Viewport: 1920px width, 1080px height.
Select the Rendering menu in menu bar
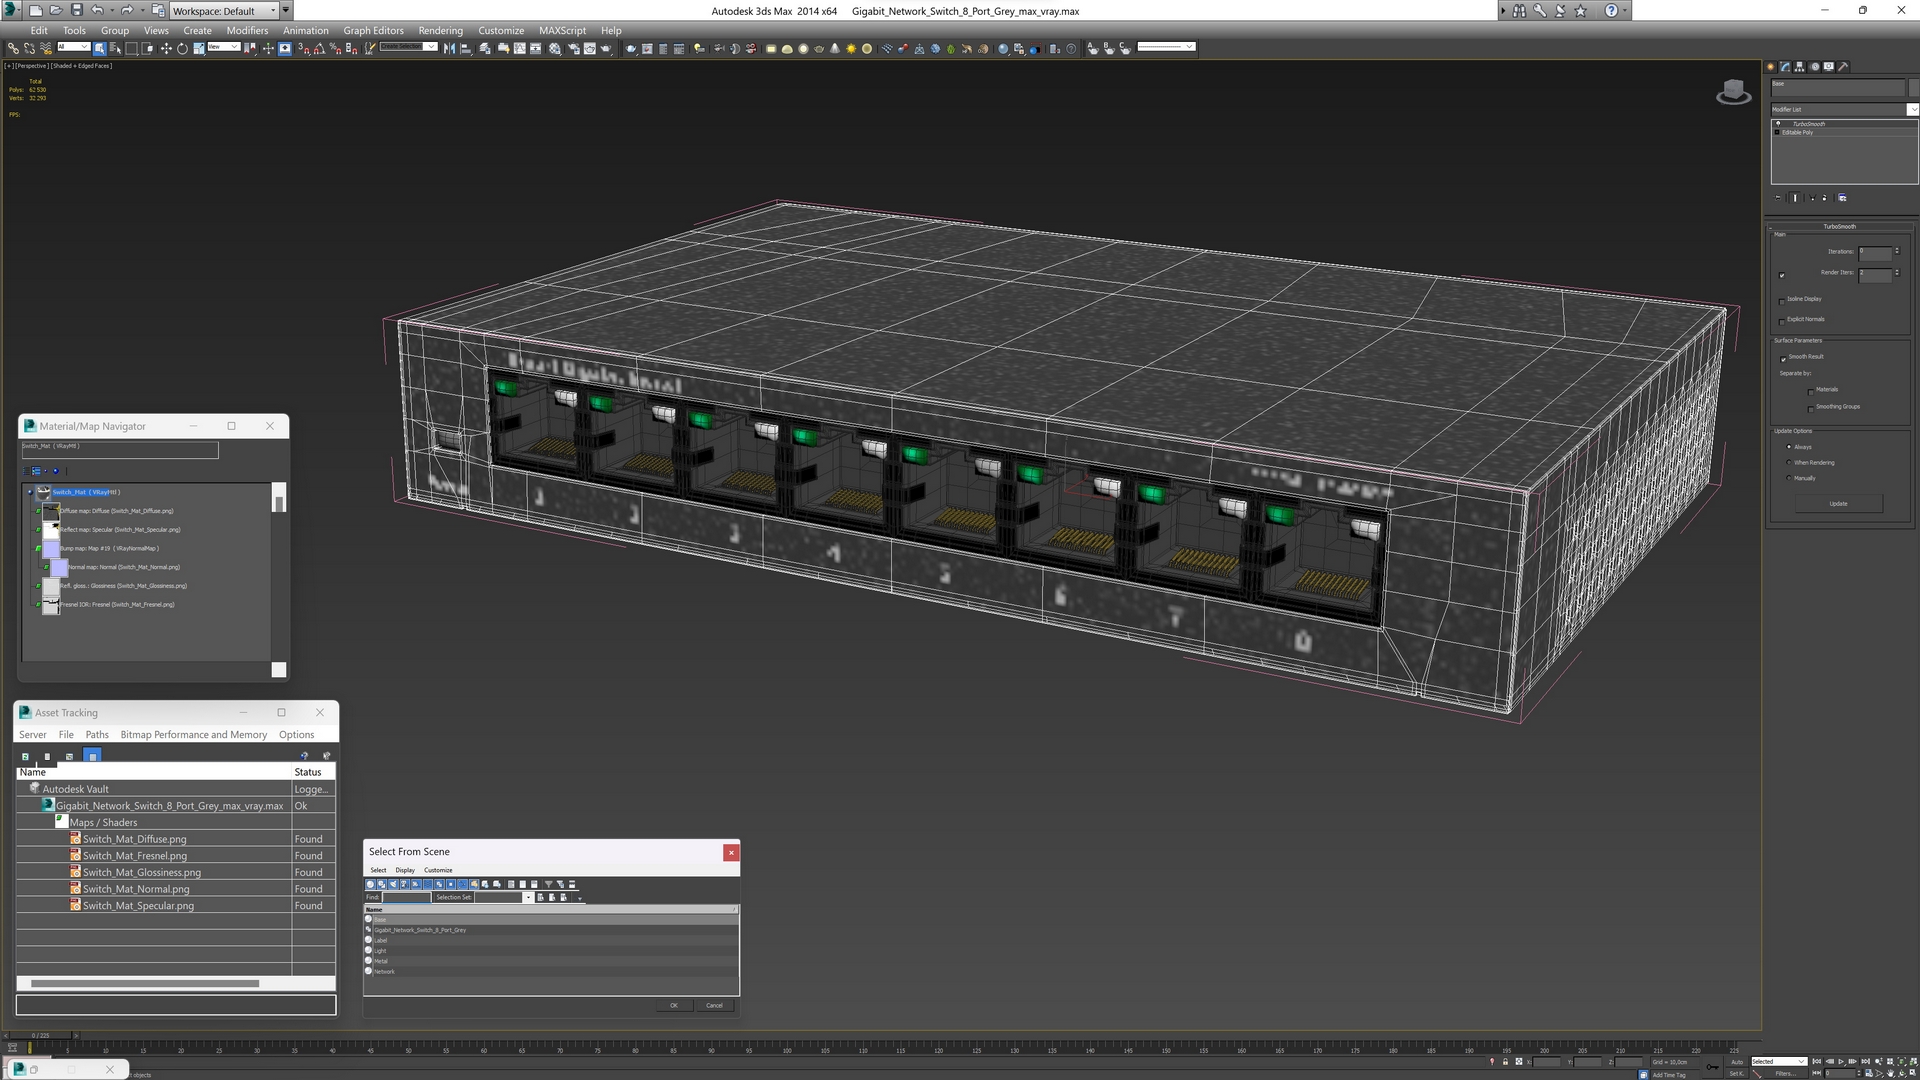[439, 30]
